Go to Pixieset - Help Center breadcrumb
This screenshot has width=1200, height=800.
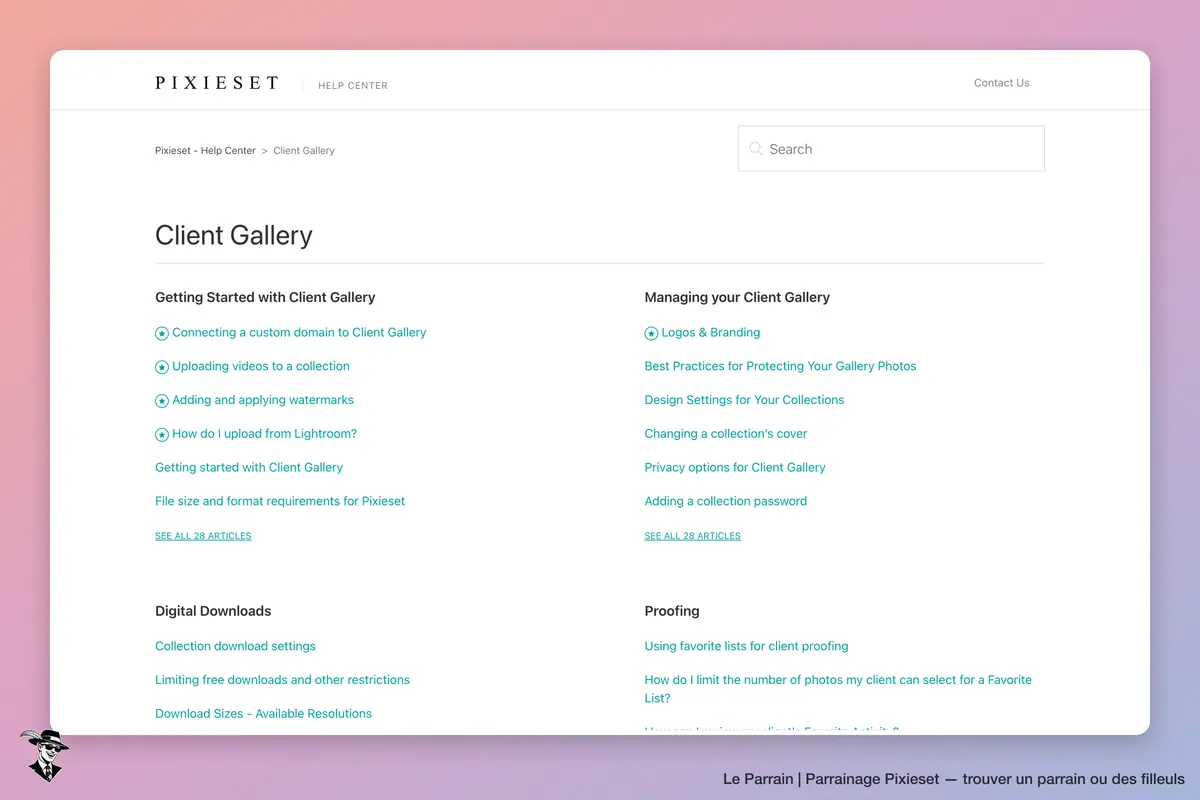(205, 151)
